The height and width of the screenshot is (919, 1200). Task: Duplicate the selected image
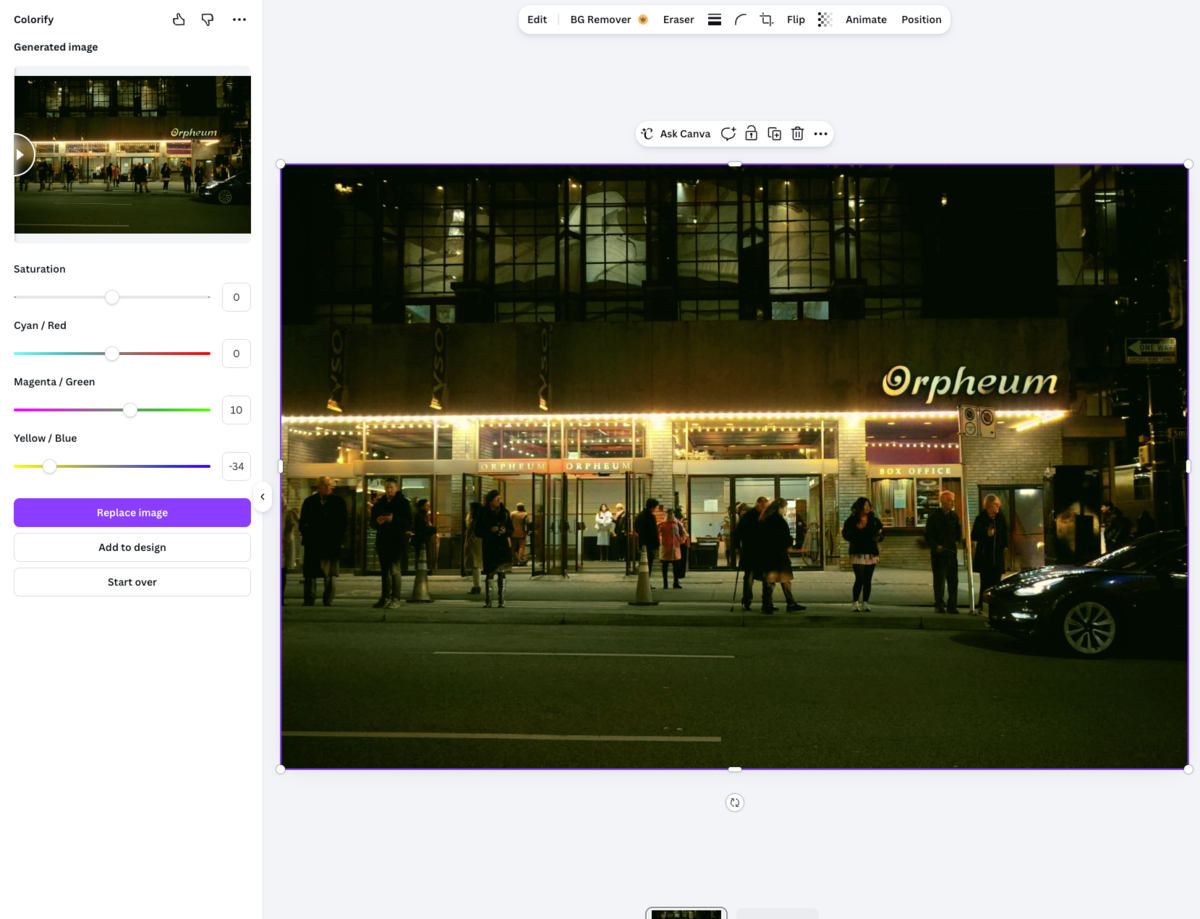pyautogui.click(x=774, y=134)
